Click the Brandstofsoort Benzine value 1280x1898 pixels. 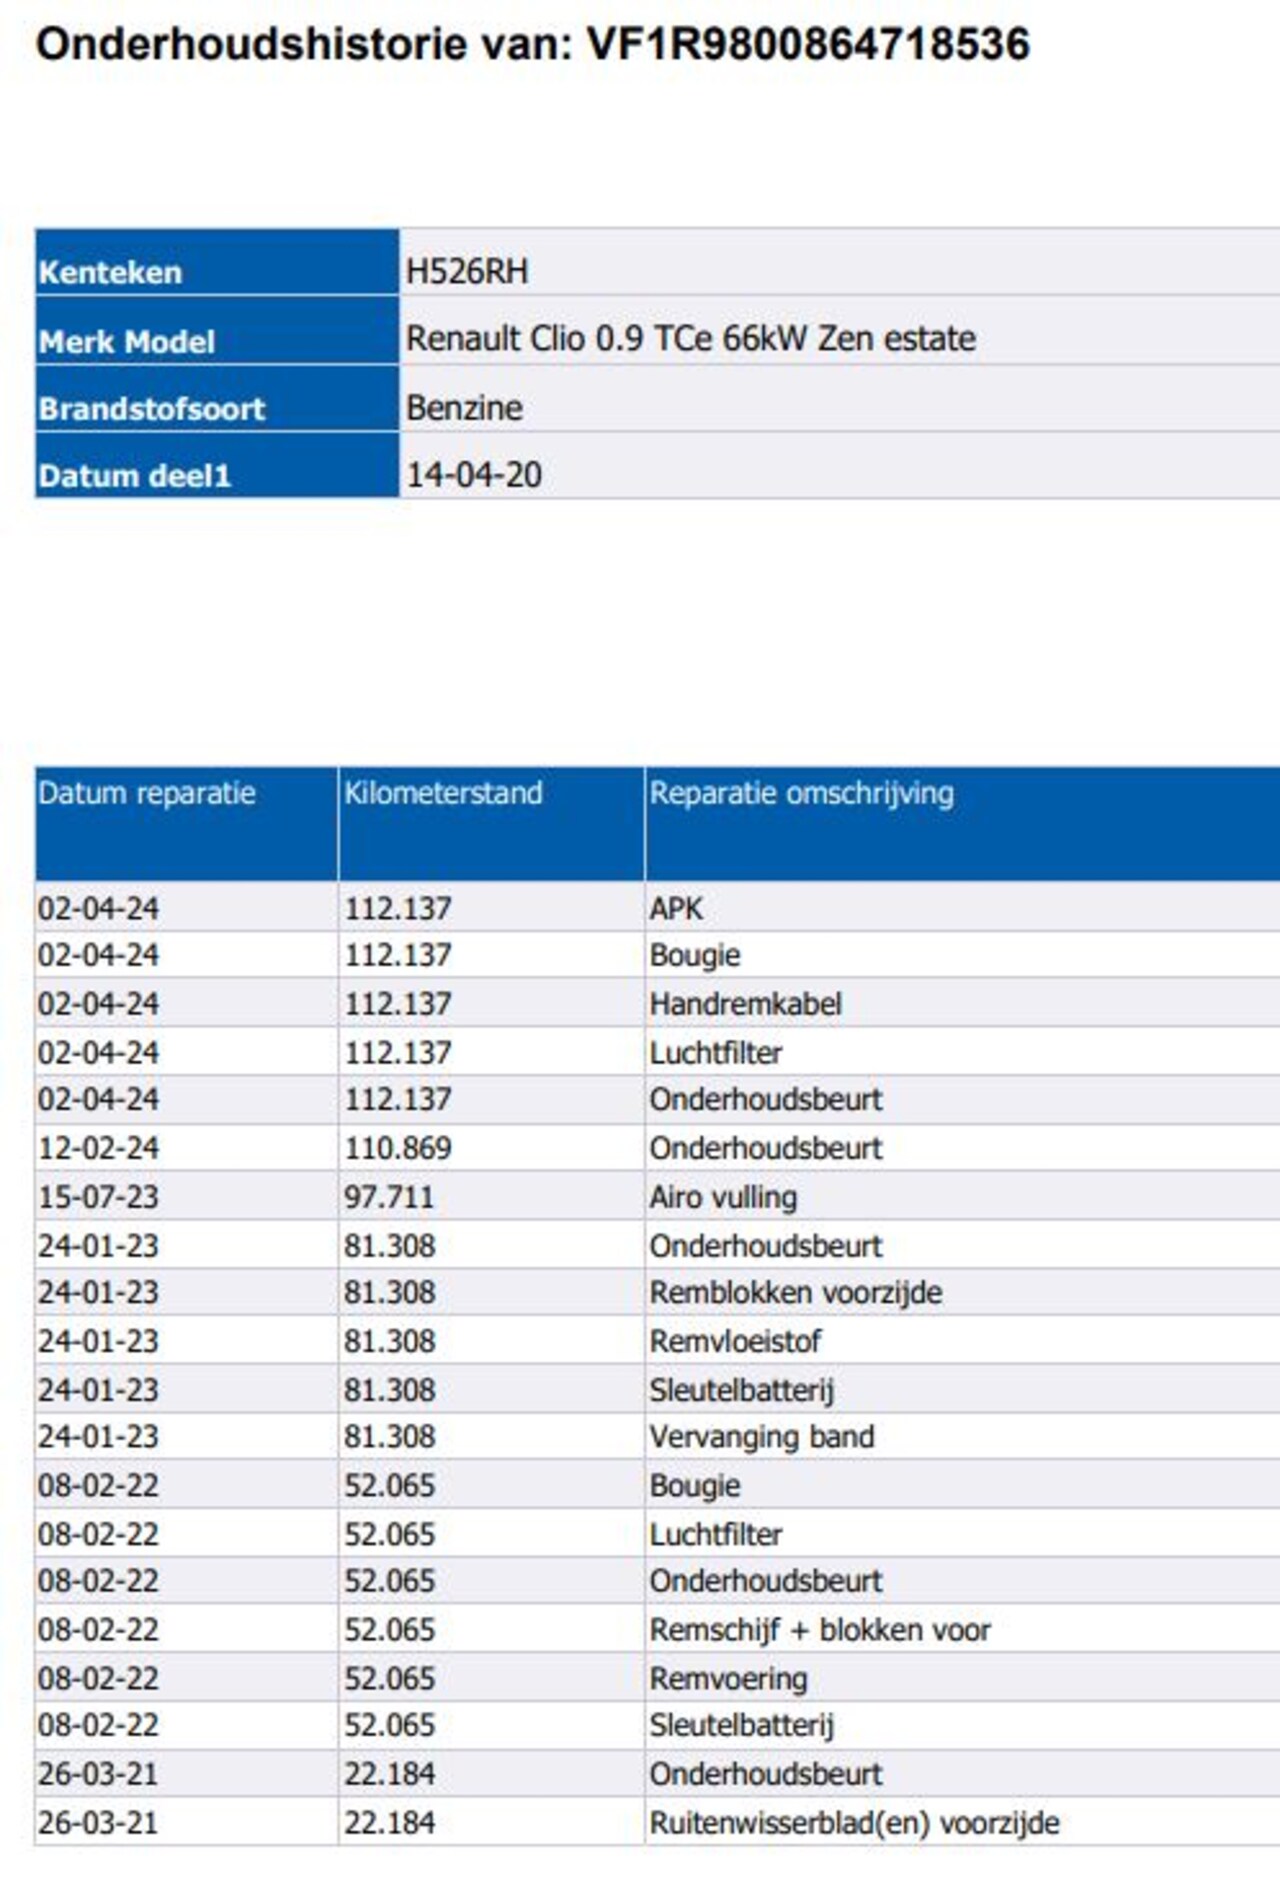click(464, 408)
